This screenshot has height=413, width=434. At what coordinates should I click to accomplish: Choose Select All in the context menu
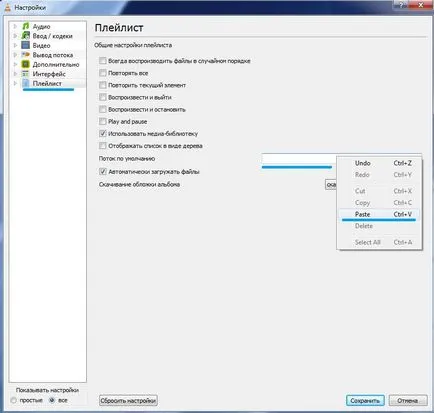point(379,242)
